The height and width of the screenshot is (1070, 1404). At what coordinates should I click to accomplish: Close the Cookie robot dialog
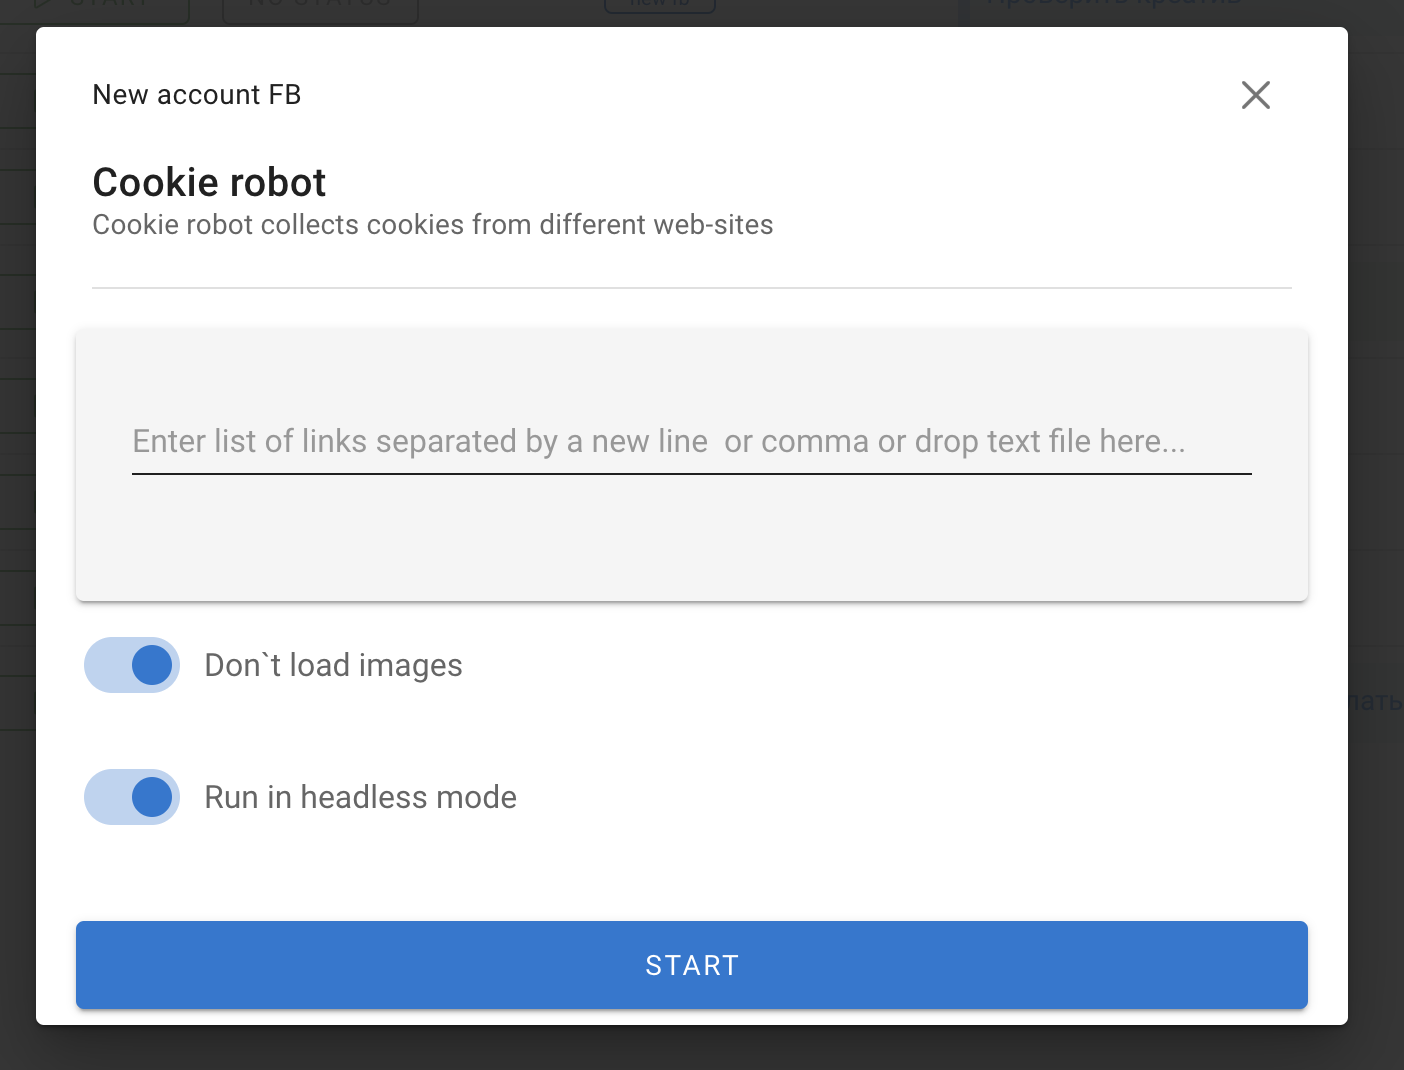coord(1255,95)
